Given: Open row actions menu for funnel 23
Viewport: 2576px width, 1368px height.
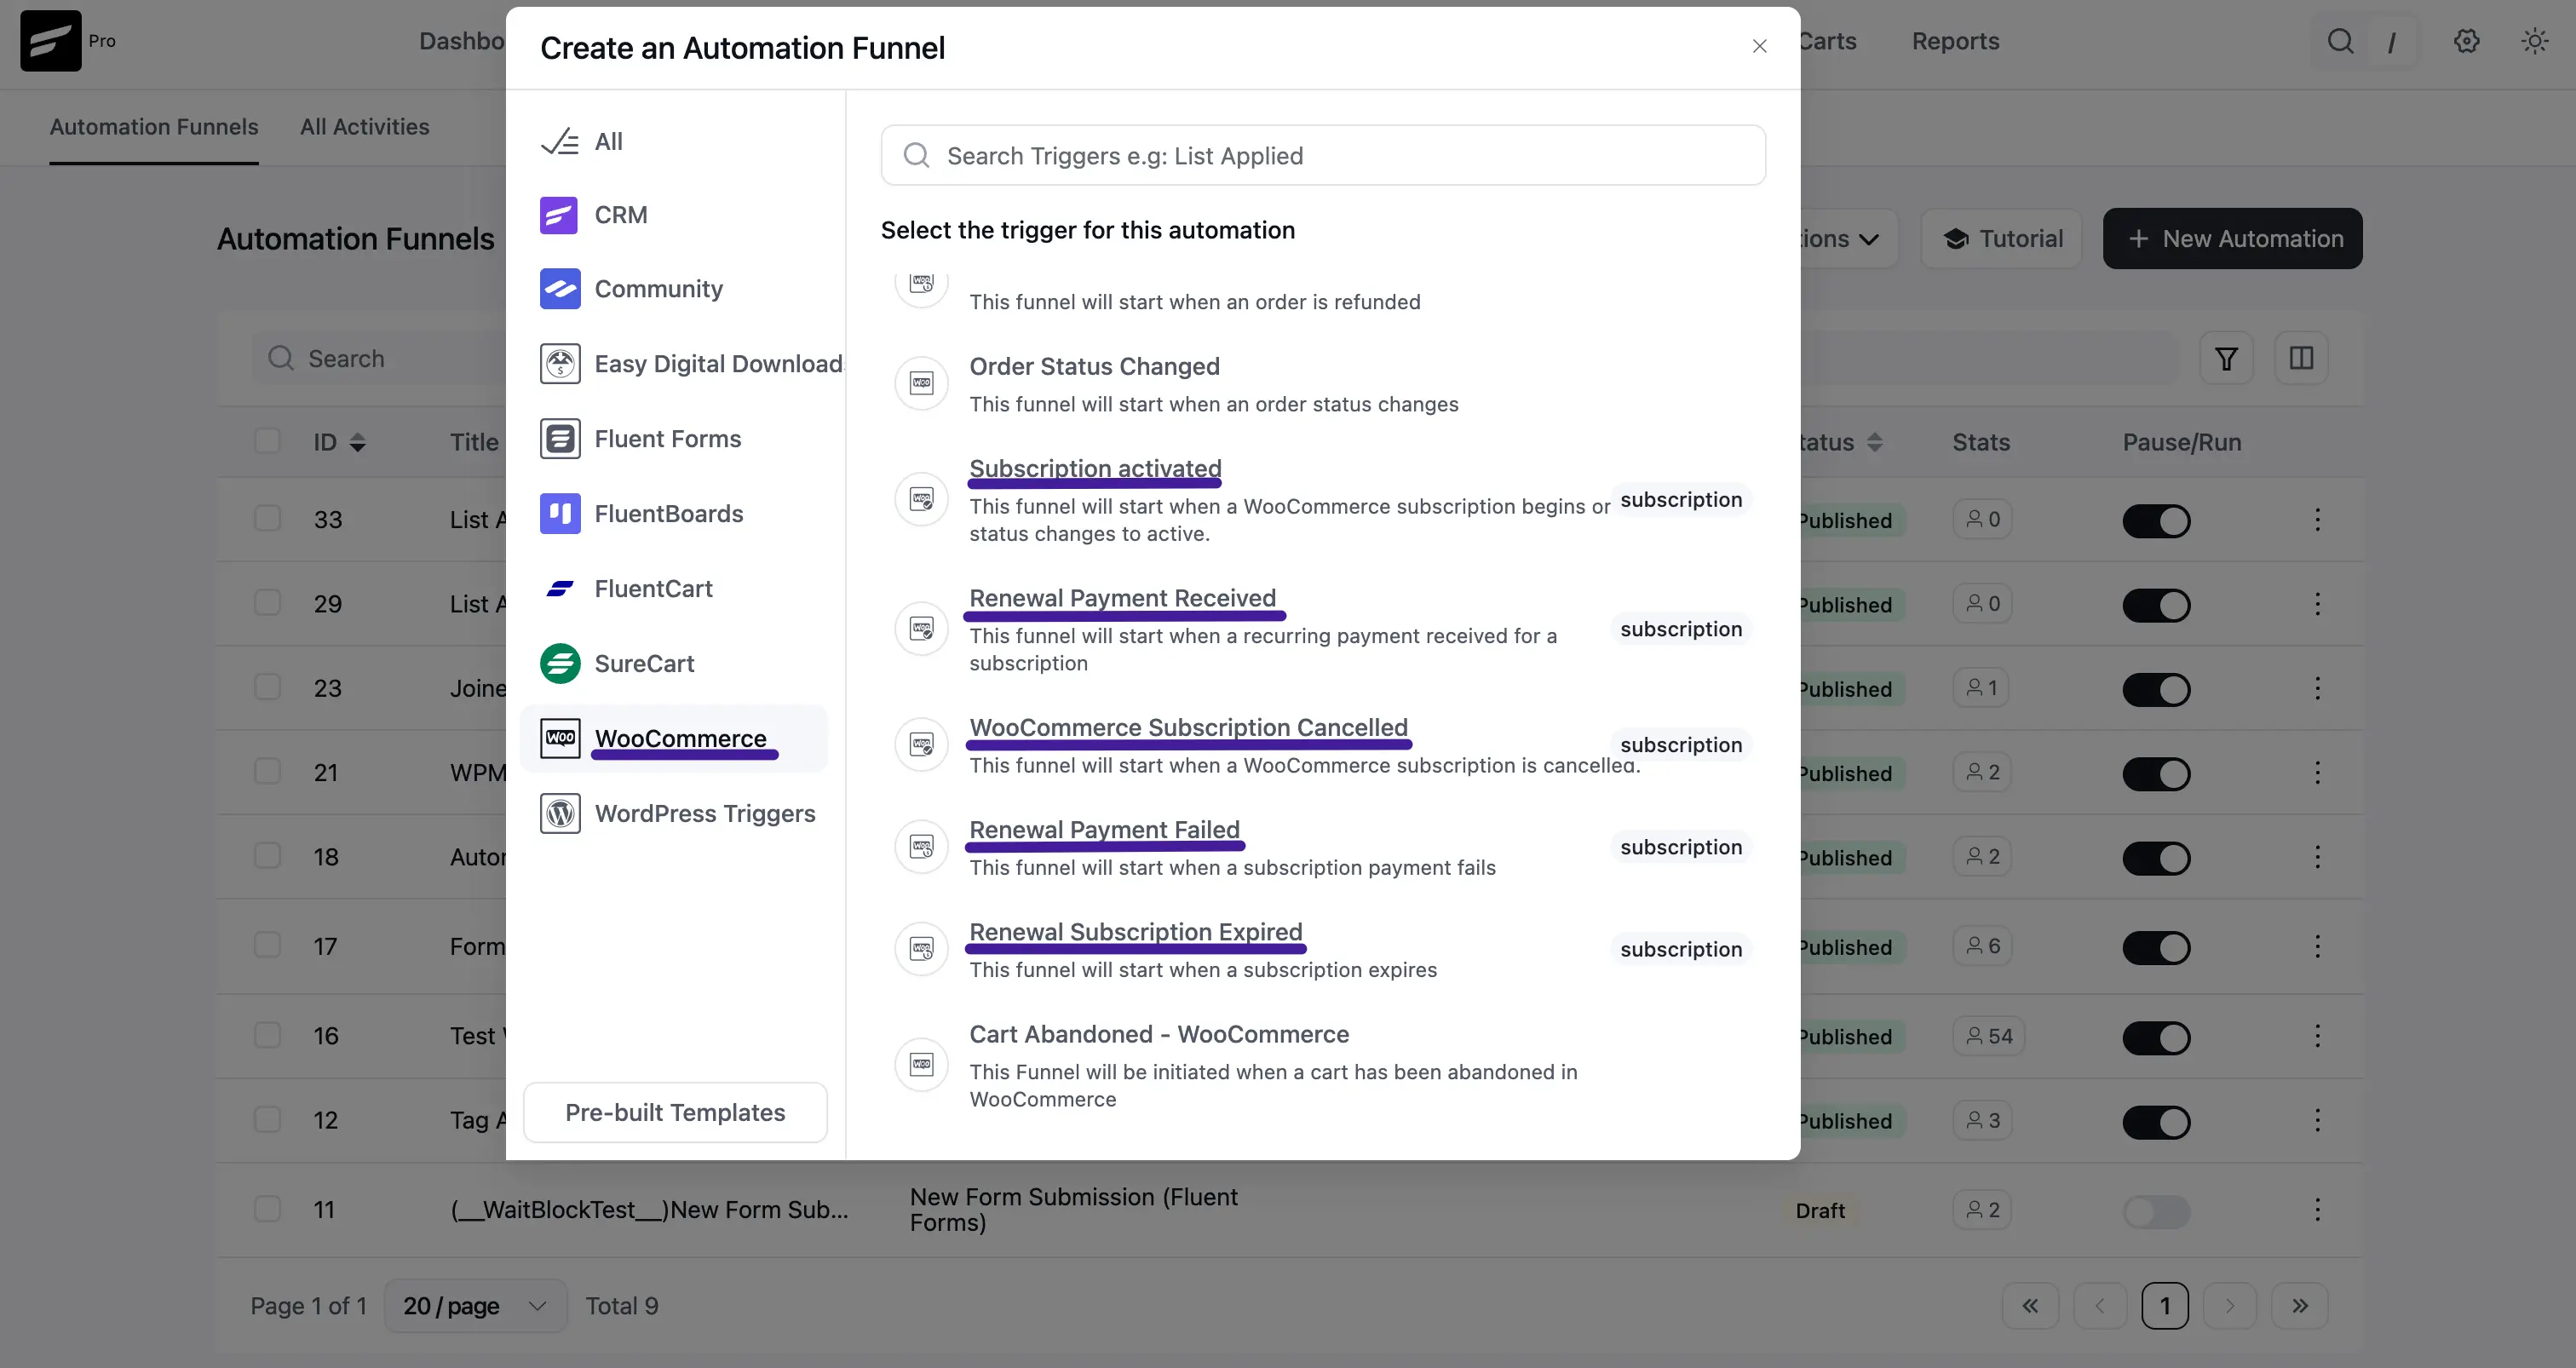Looking at the screenshot, I should [x=2317, y=688].
